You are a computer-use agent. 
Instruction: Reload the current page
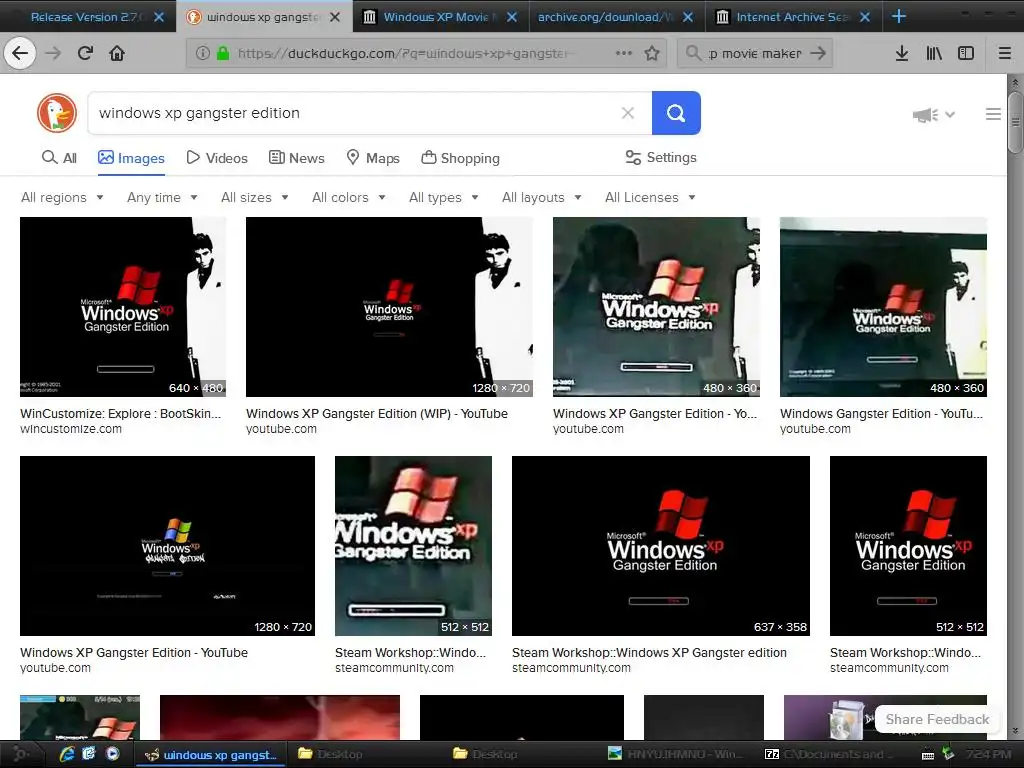(85, 53)
